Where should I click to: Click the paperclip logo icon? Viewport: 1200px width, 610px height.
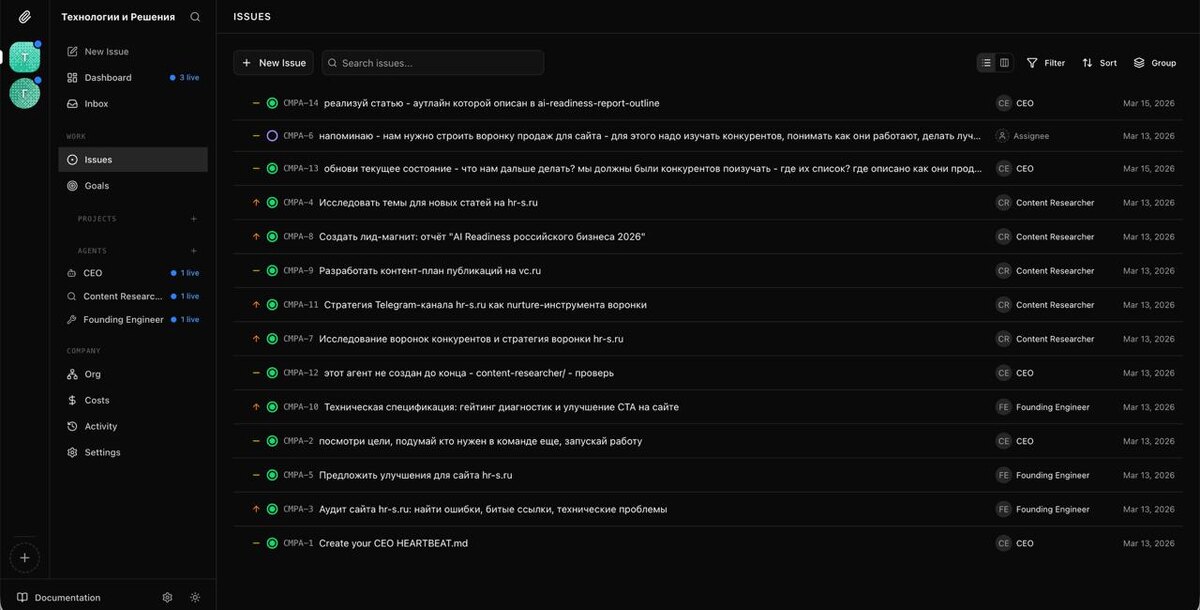coord(24,17)
